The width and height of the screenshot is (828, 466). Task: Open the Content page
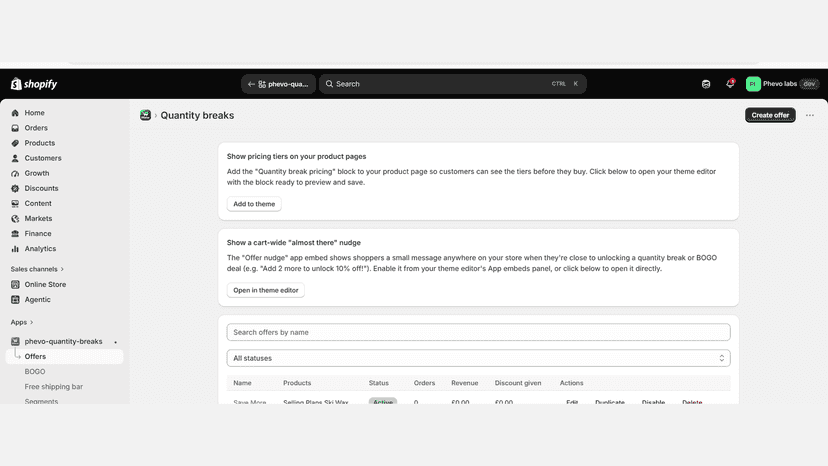point(38,203)
